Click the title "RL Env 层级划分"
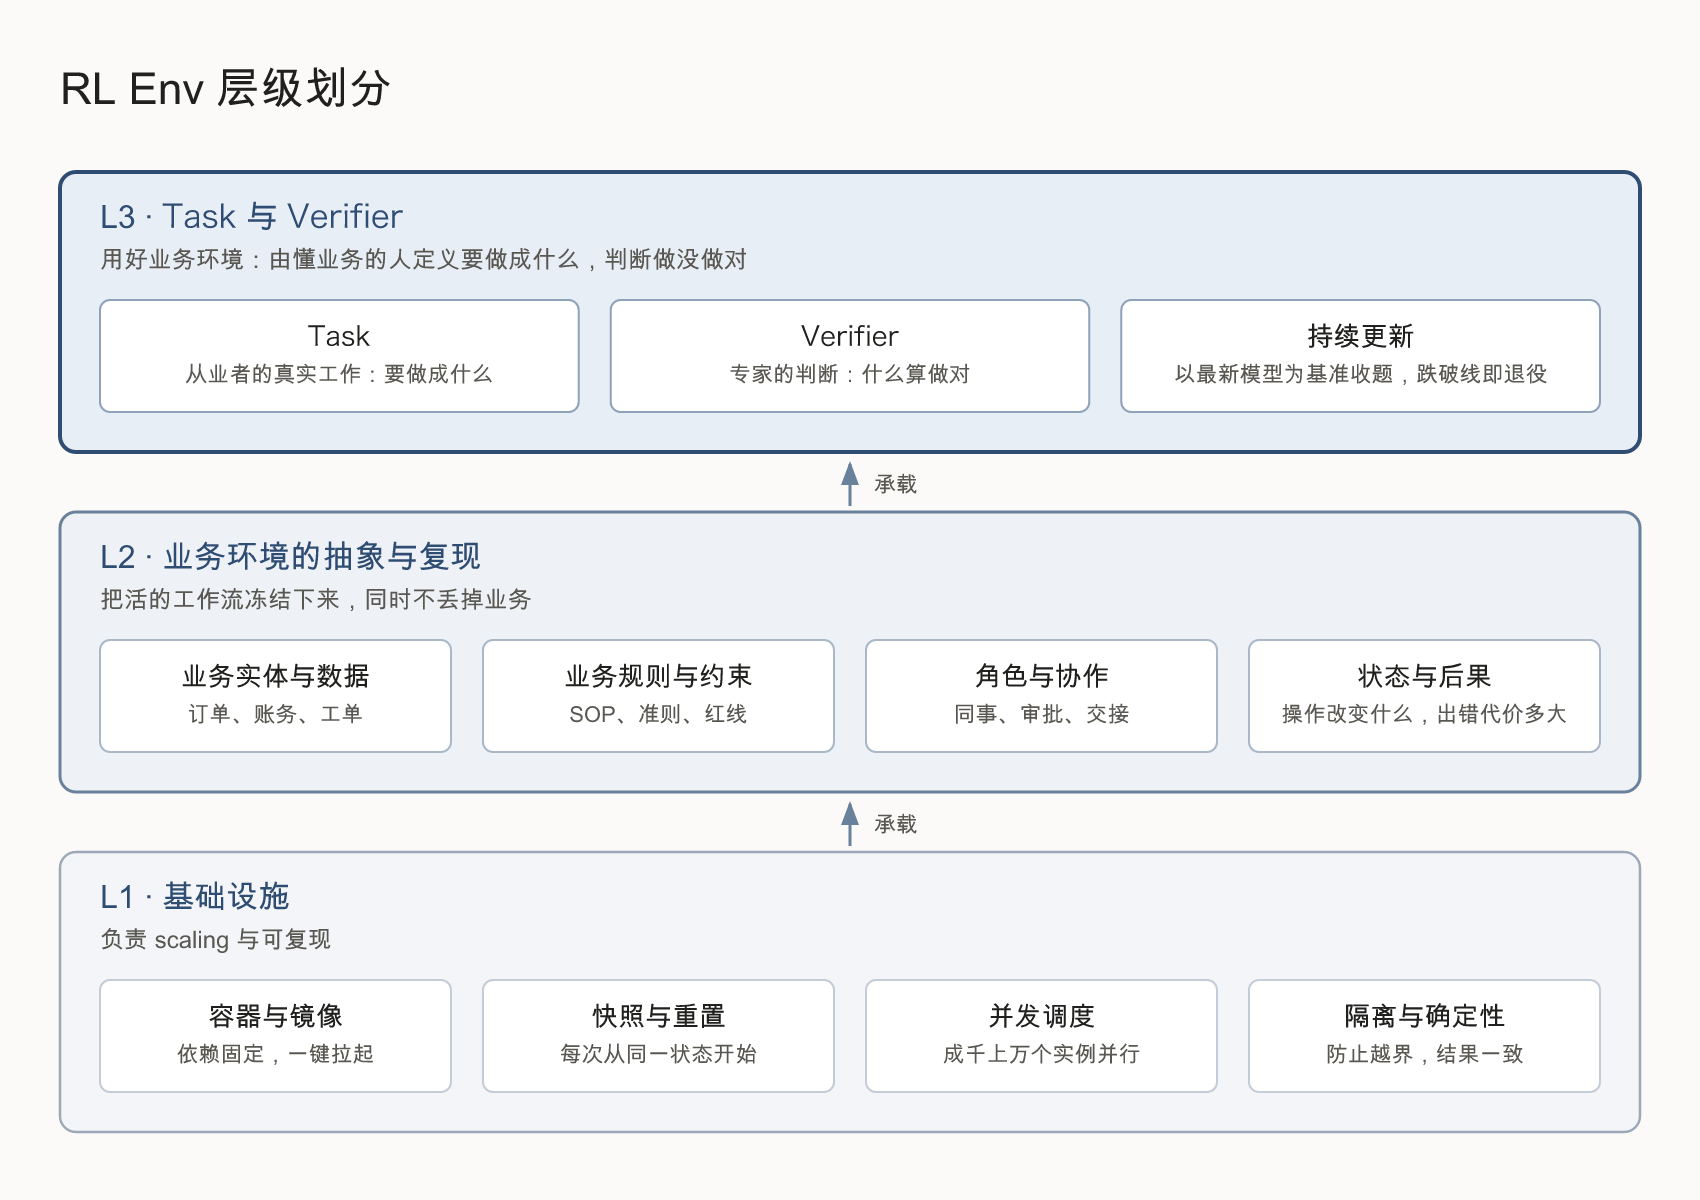Image resolution: width=1700 pixels, height=1200 pixels. (x=225, y=88)
